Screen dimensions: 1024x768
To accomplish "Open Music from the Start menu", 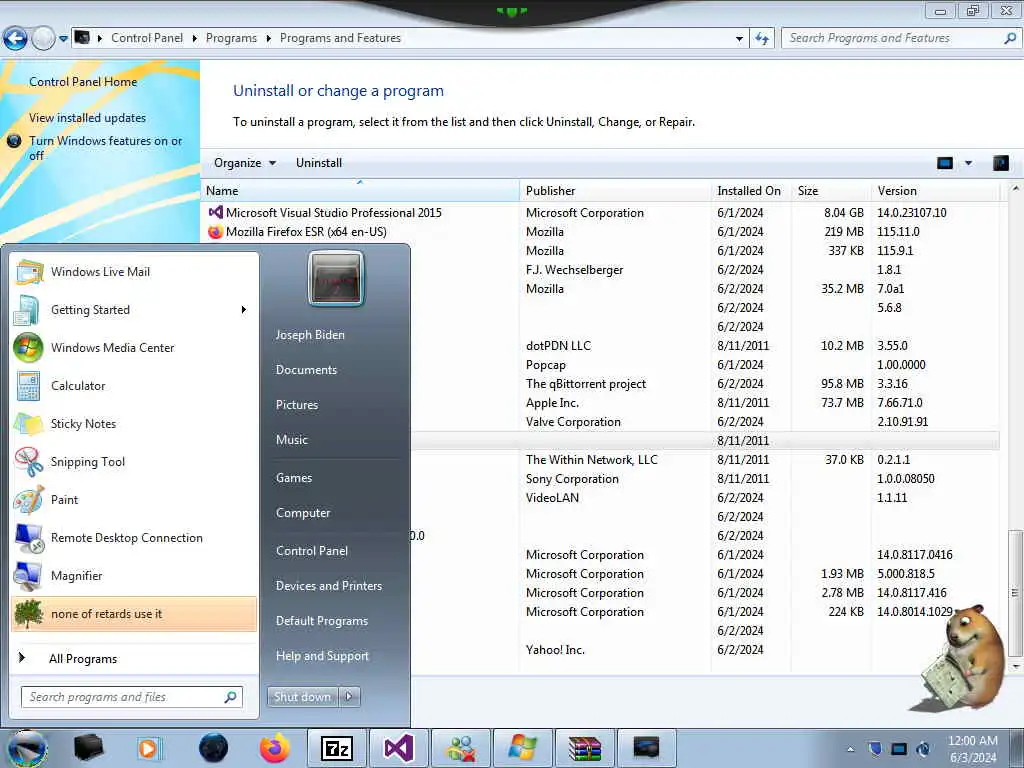I will coord(292,440).
